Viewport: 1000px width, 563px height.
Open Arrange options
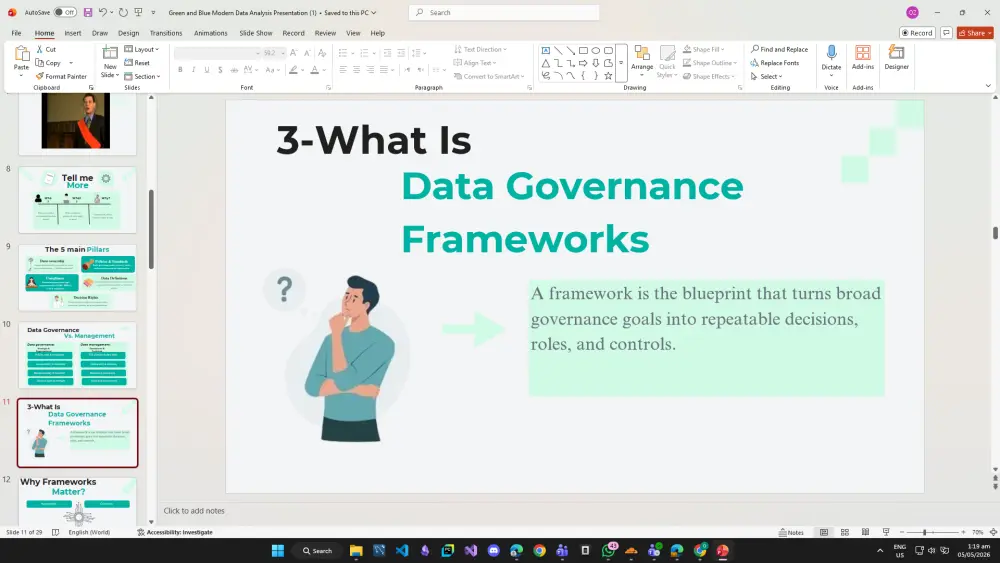[642, 61]
